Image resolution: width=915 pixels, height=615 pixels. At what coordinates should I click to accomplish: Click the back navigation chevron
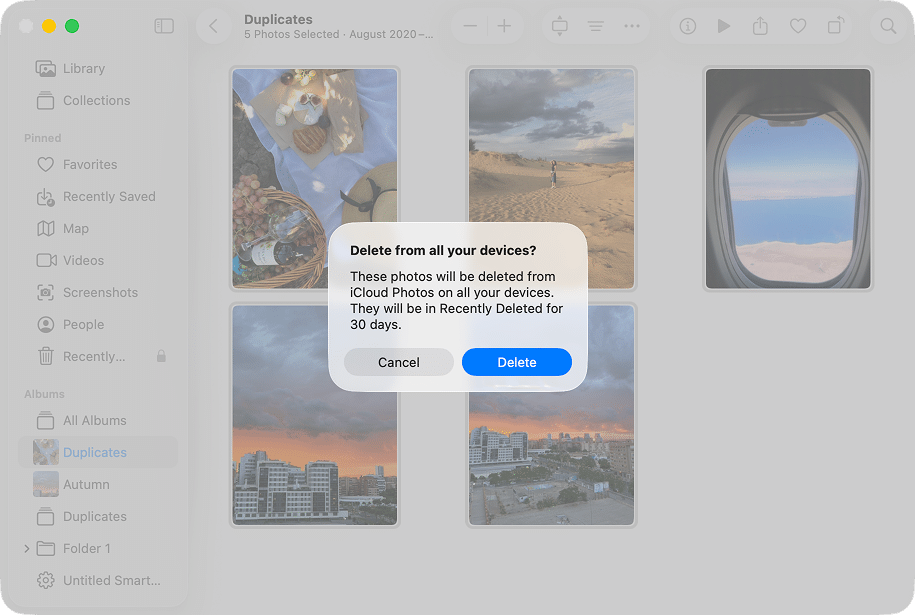click(x=213, y=26)
